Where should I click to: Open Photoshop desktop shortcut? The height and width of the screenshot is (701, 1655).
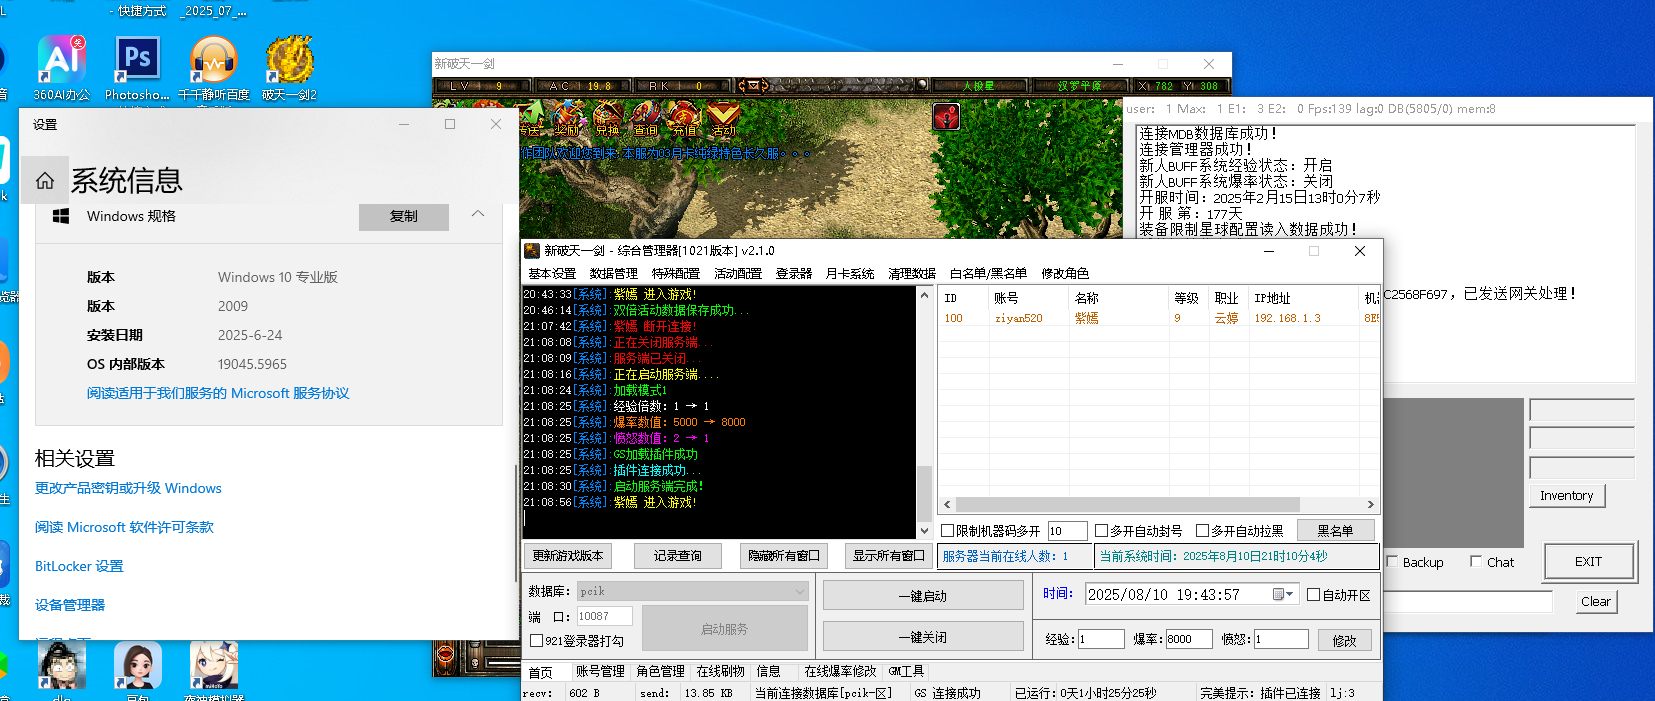click(137, 63)
